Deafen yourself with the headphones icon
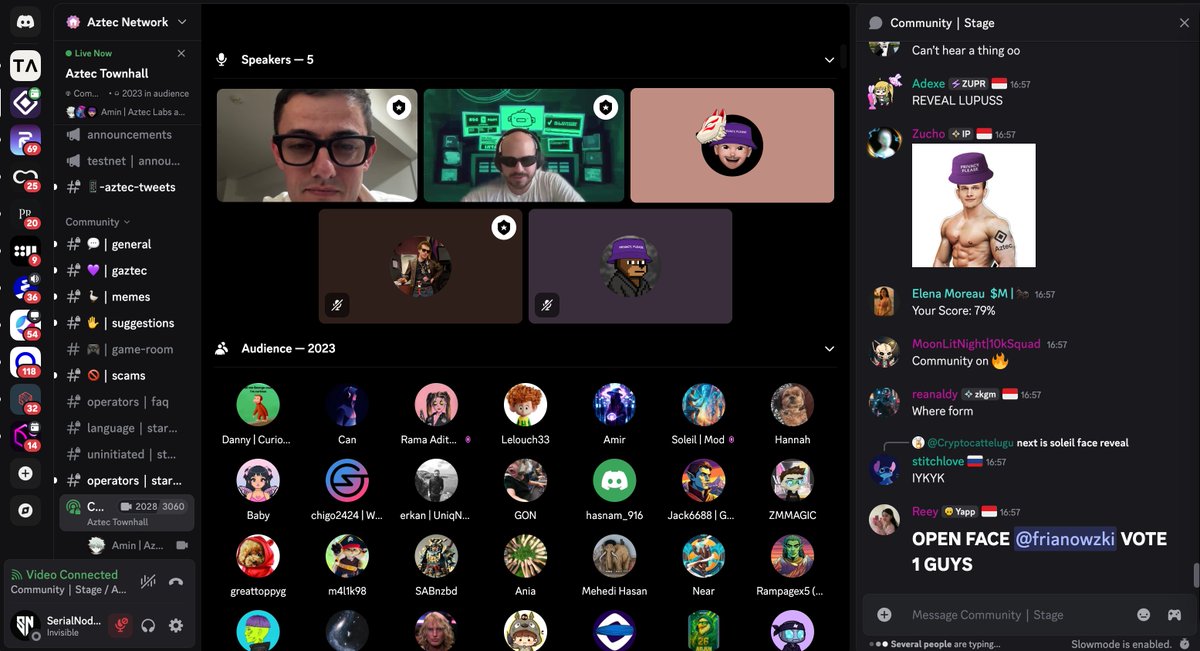Screen dimensions: 1200x651 pos(148,625)
